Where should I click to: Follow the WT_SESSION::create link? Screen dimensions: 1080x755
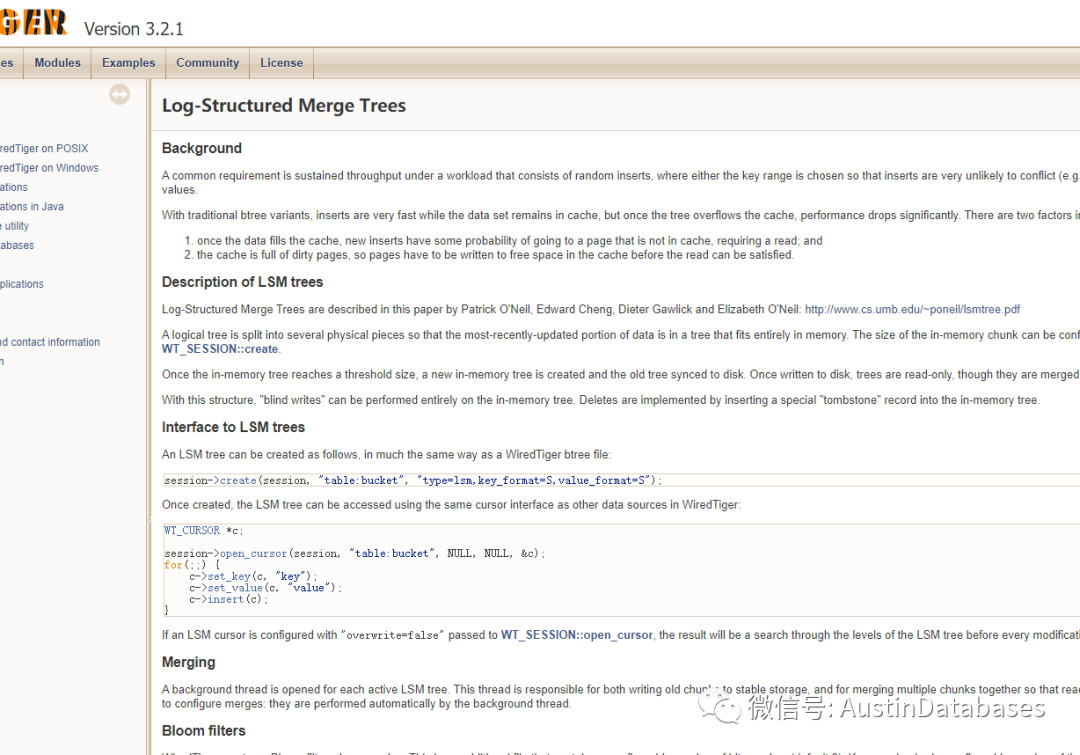[221, 349]
